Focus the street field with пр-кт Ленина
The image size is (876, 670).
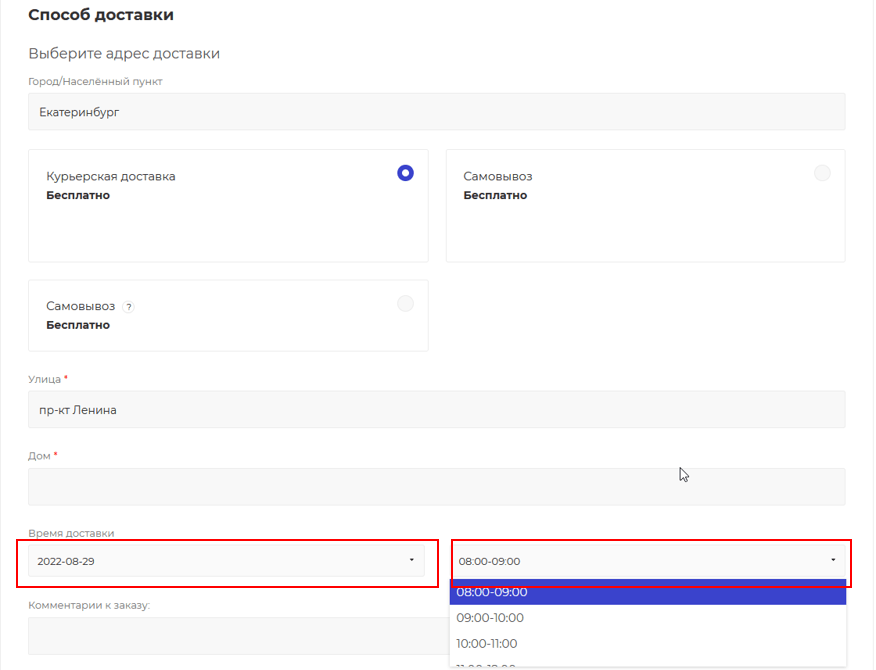pyautogui.click(x=436, y=409)
